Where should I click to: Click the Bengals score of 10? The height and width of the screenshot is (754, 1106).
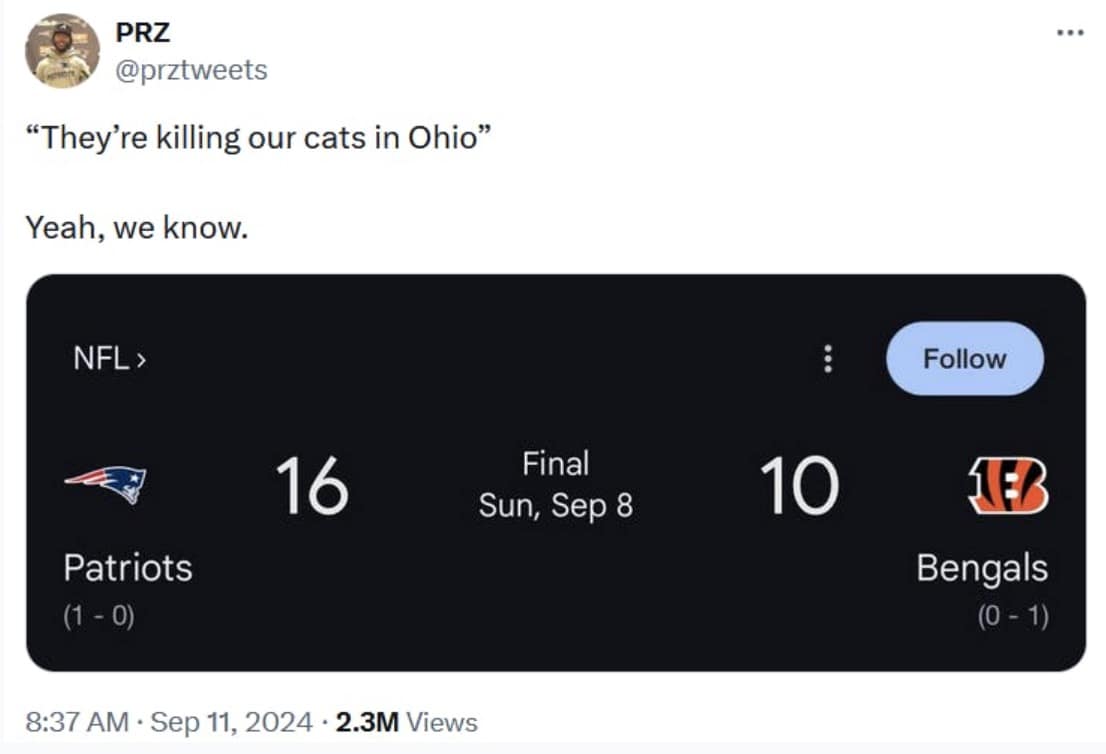(x=797, y=486)
